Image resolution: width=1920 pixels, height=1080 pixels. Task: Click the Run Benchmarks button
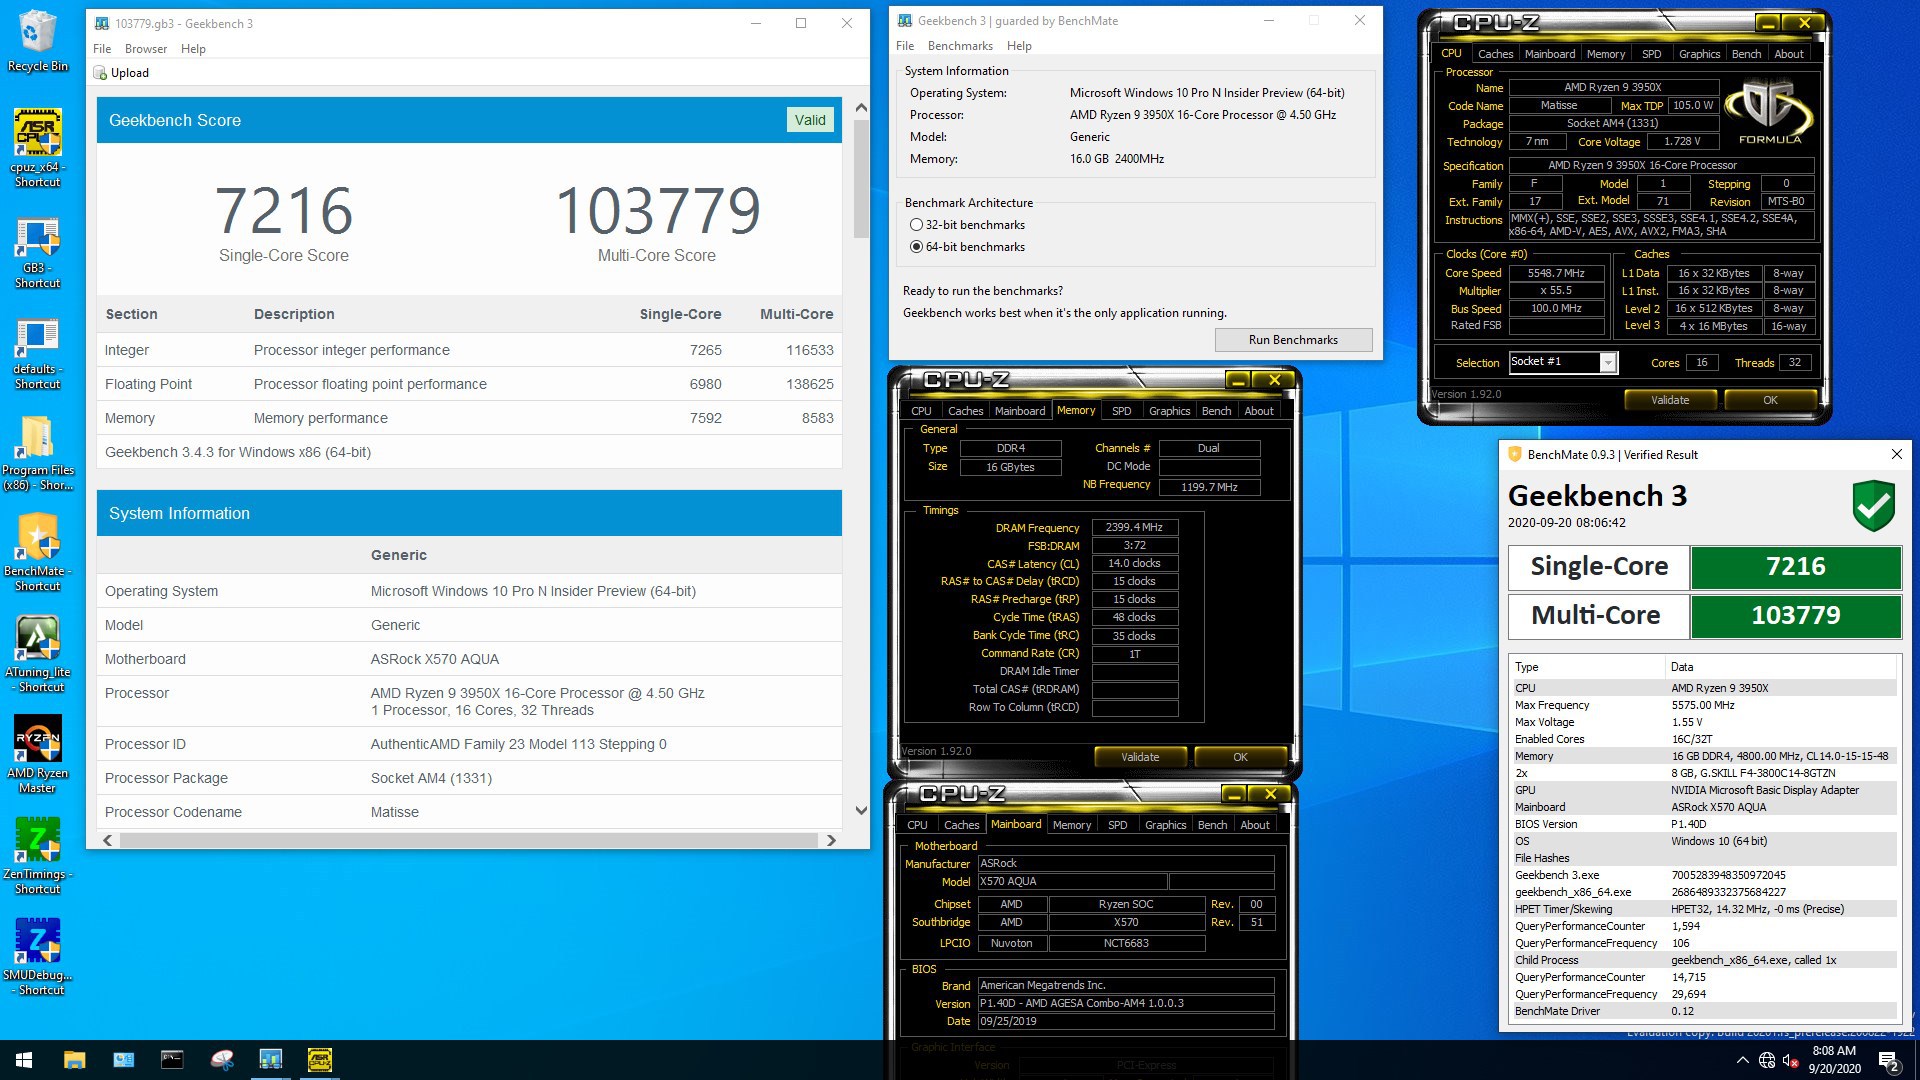(x=1292, y=340)
